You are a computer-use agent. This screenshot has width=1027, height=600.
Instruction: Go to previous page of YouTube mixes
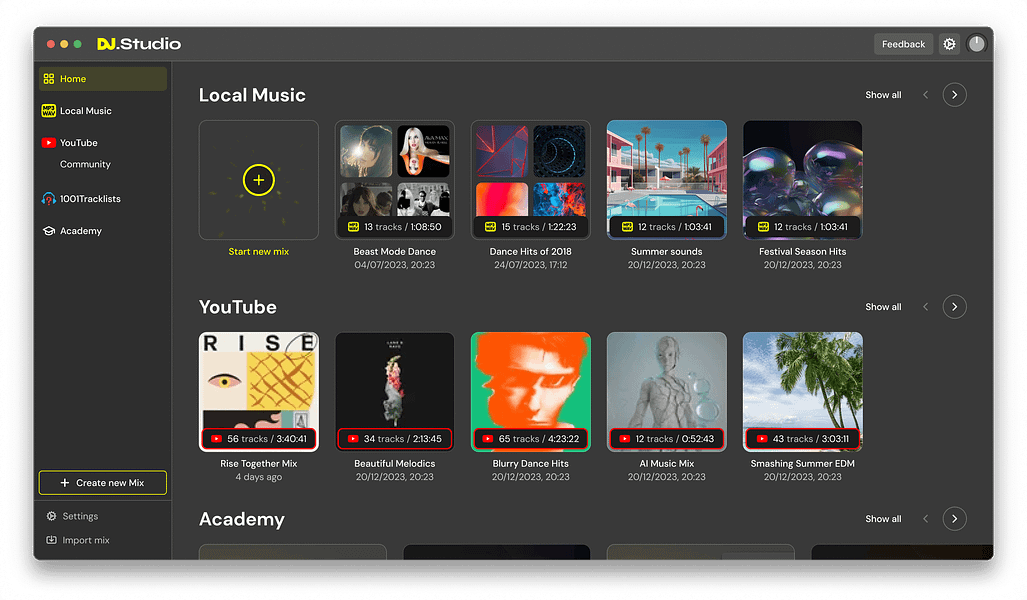point(925,307)
